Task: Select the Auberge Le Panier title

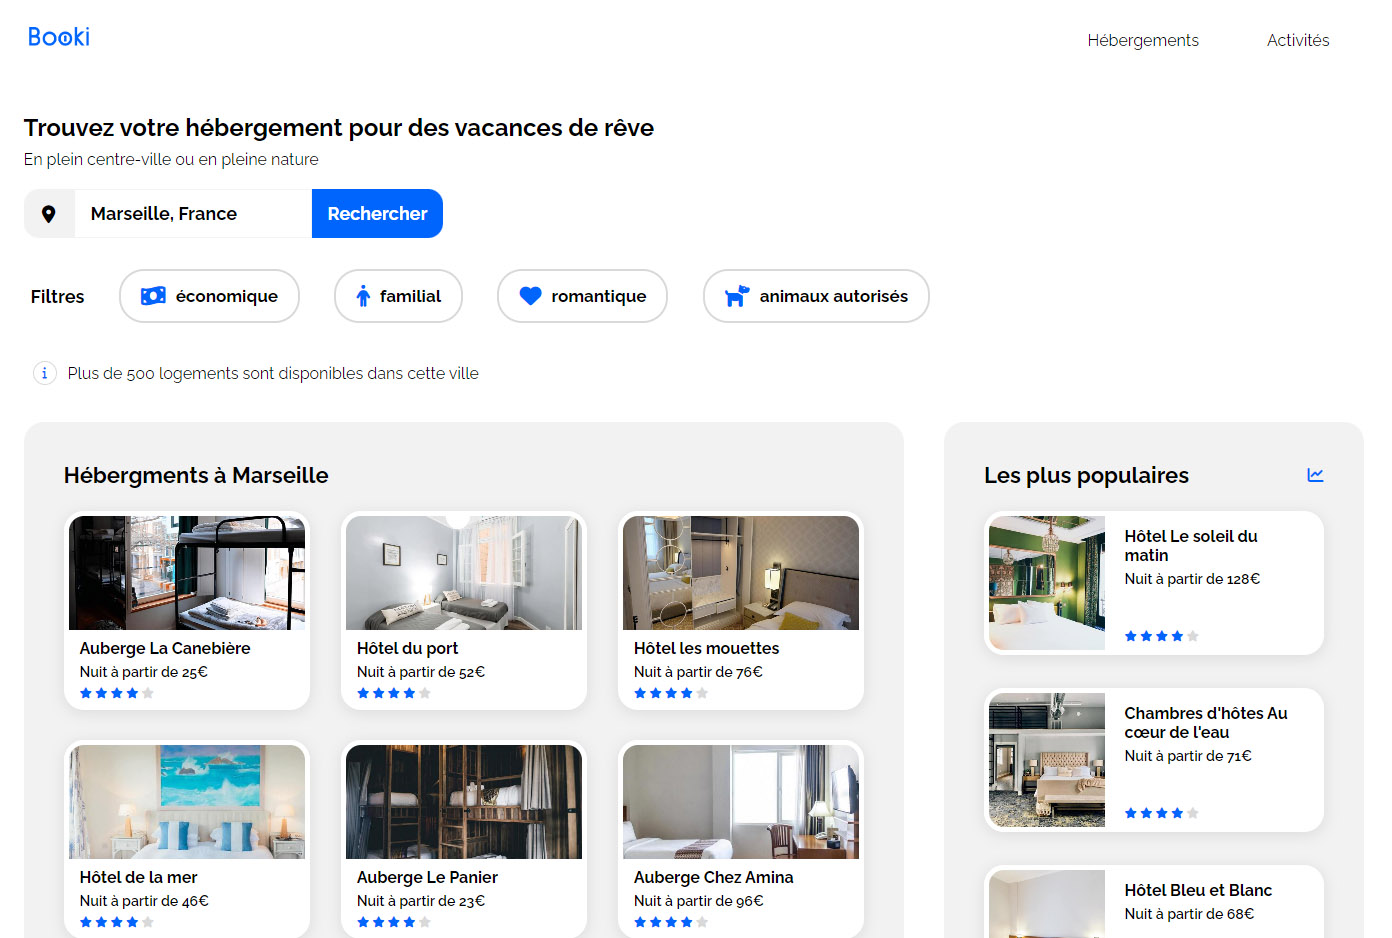Action: pos(427,877)
